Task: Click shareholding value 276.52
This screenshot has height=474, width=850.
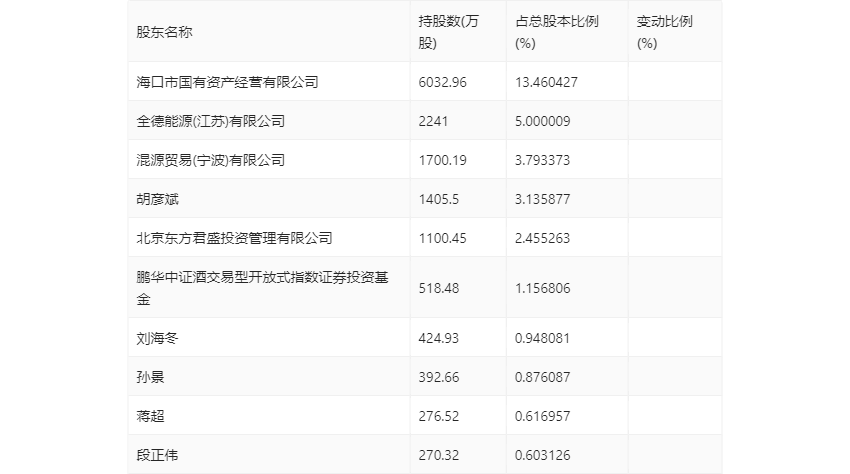Action: tap(439, 416)
